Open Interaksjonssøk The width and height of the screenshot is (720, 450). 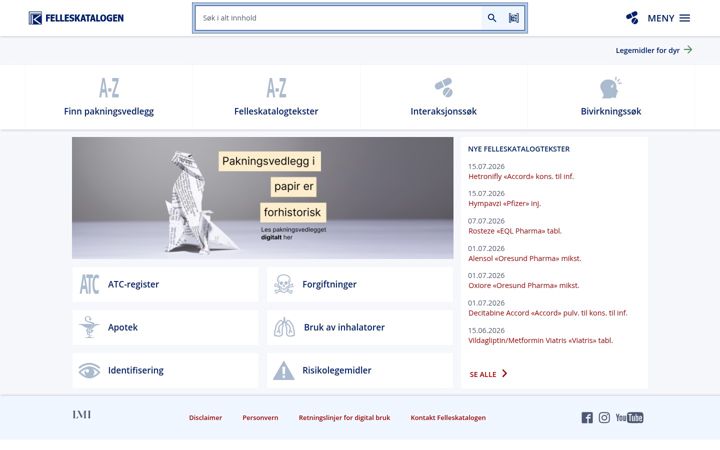tap(444, 111)
